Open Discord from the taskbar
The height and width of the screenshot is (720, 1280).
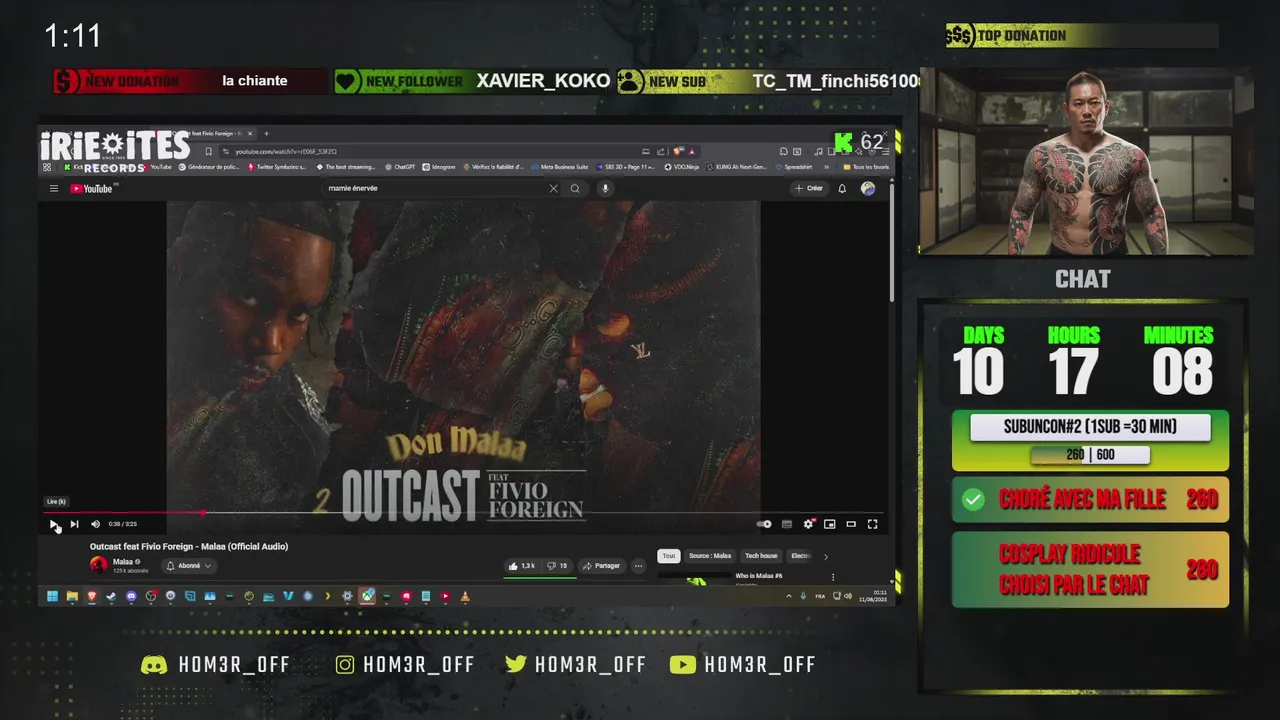coord(131,597)
